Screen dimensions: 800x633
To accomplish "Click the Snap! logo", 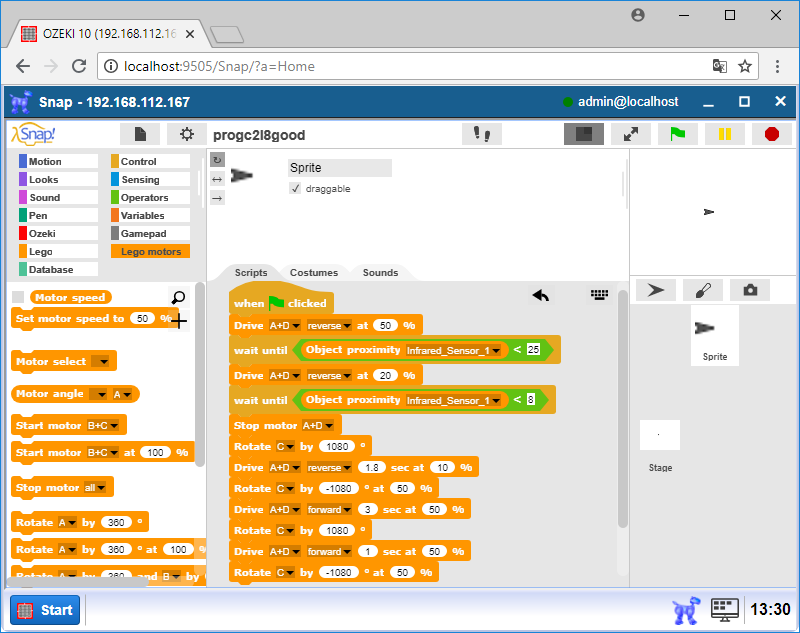I will (x=34, y=134).
